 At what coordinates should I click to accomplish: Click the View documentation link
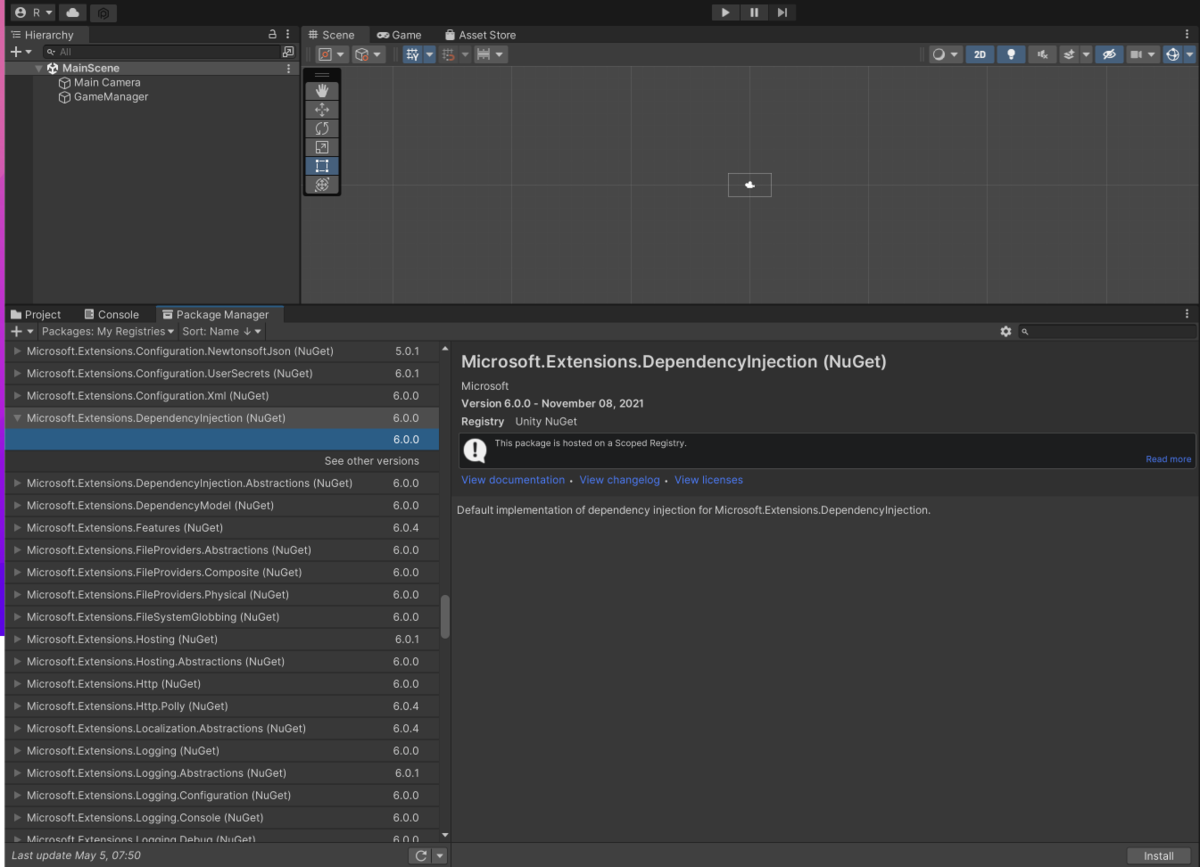pyautogui.click(x=512, y=479)
